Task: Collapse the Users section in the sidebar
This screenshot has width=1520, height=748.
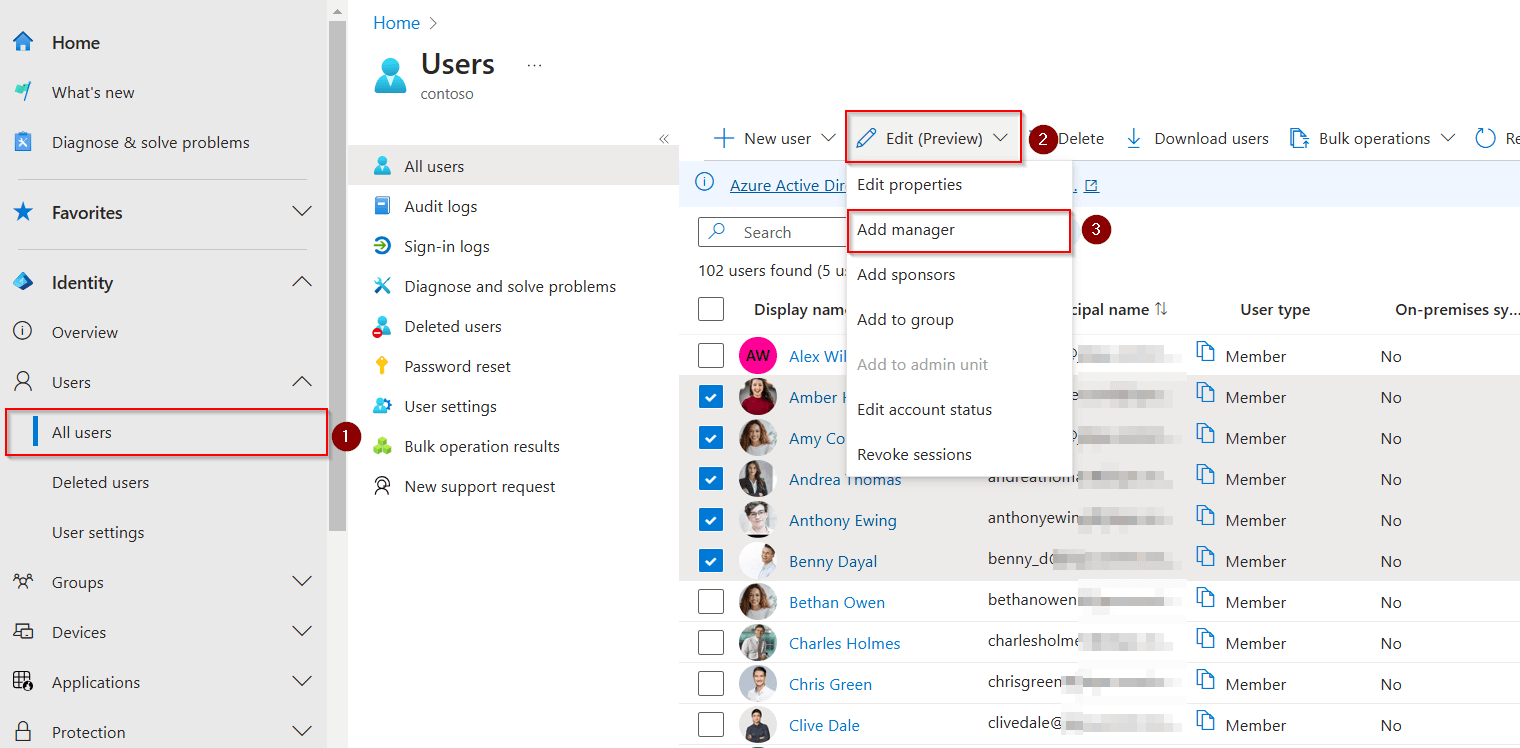Action: click(x=301, y=381)
